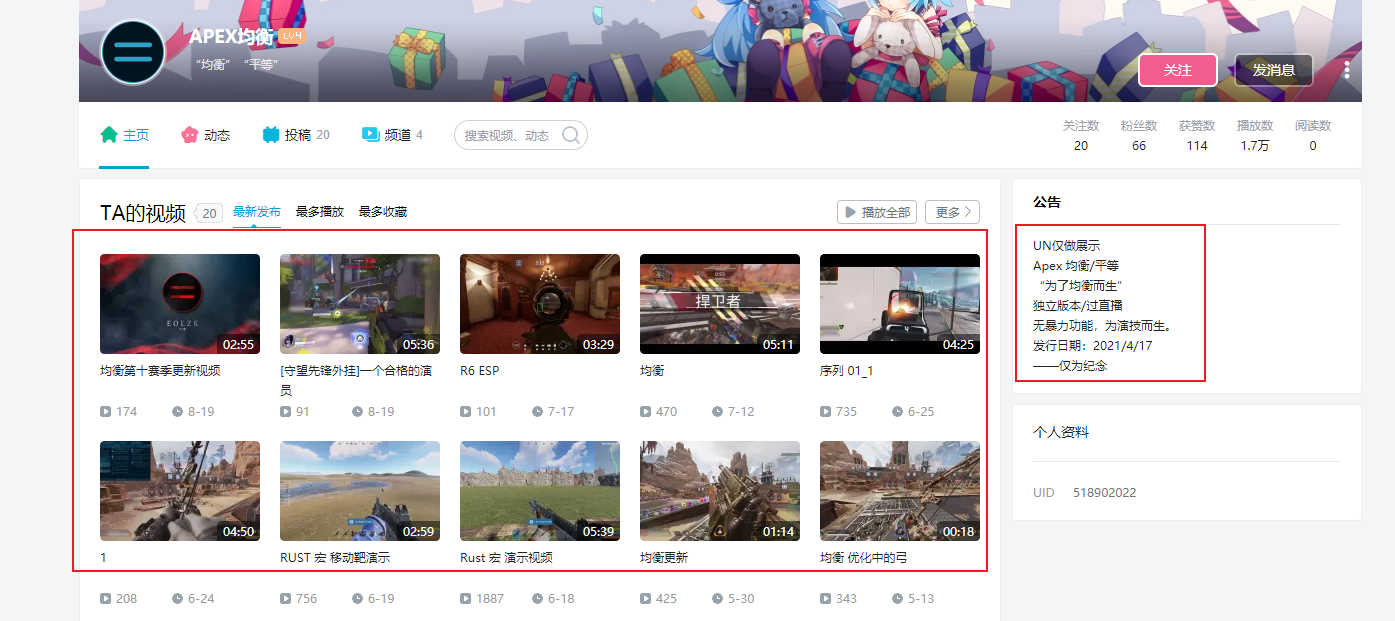The image size is (1395, 621).
Task: Open 粉丝数 66 stat
Action: tap(1139, 136)
